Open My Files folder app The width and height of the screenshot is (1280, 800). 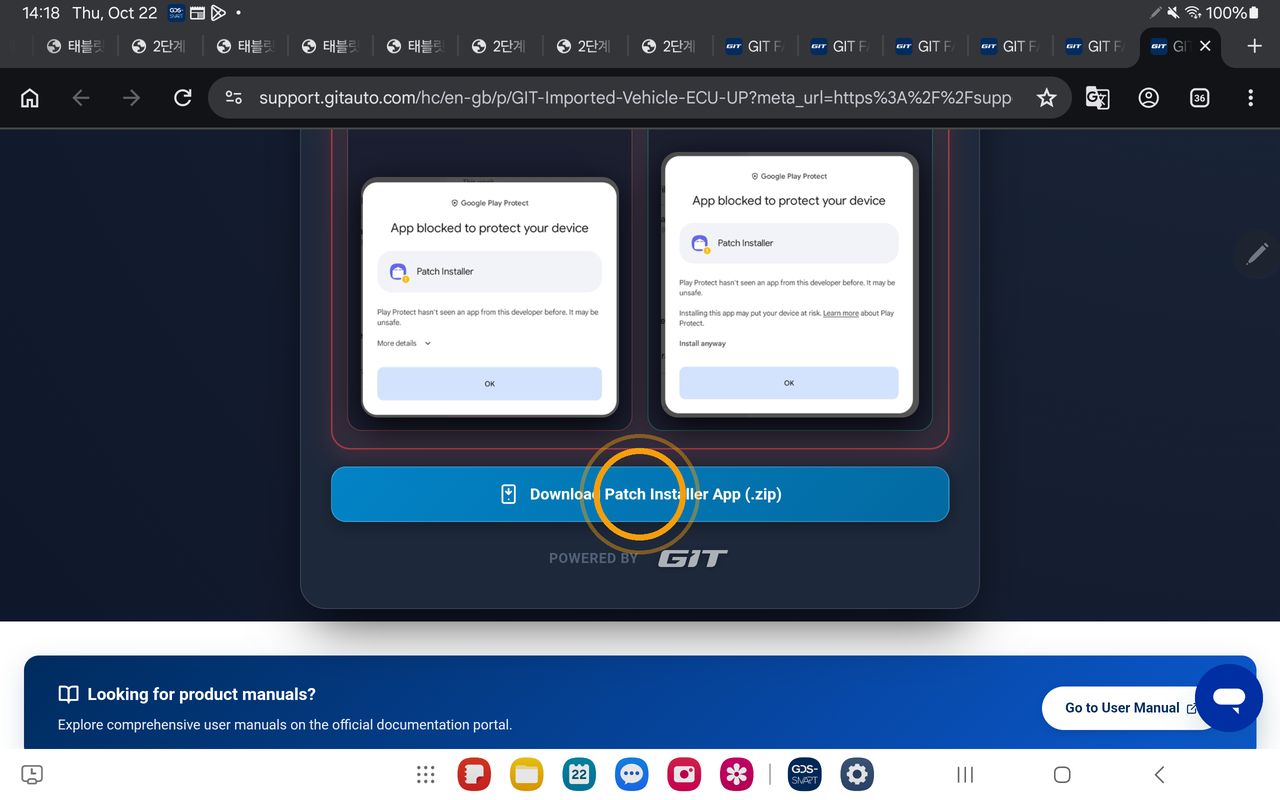click(x=526, y=774)
